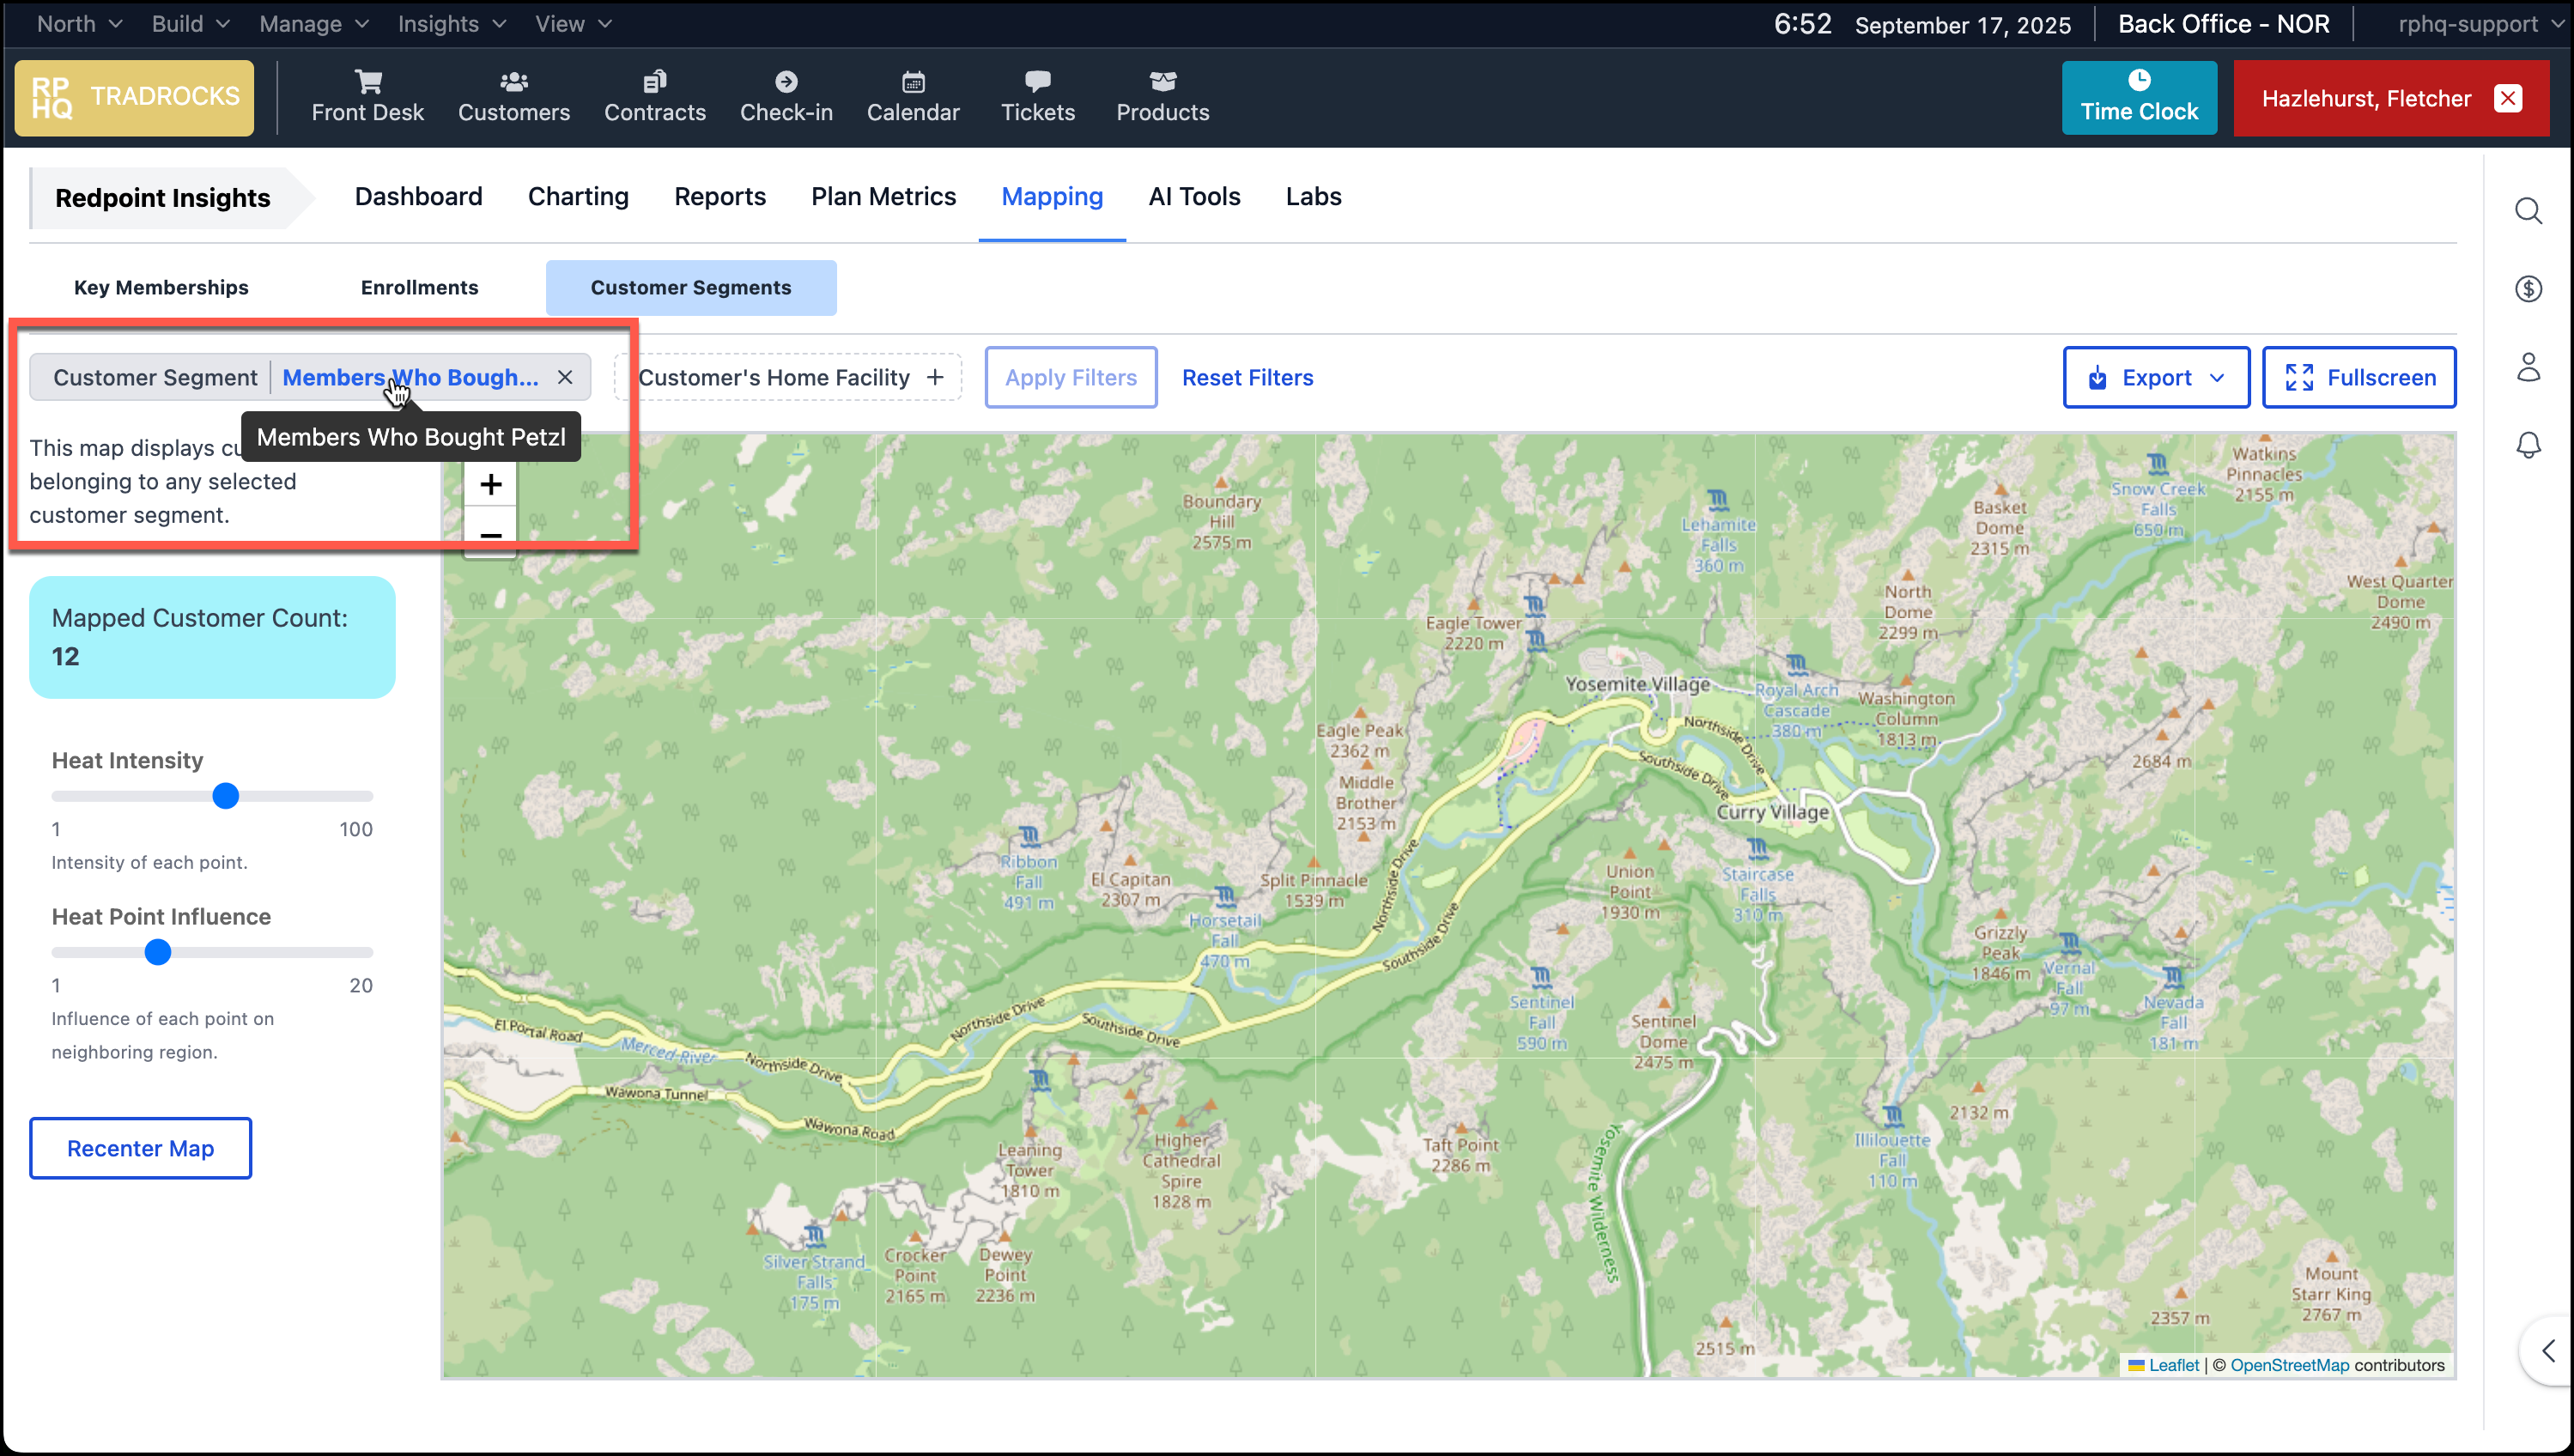Screen dimensions: 2574x1456
Task: Click the Time Clock button
Action: [2139, 97]
